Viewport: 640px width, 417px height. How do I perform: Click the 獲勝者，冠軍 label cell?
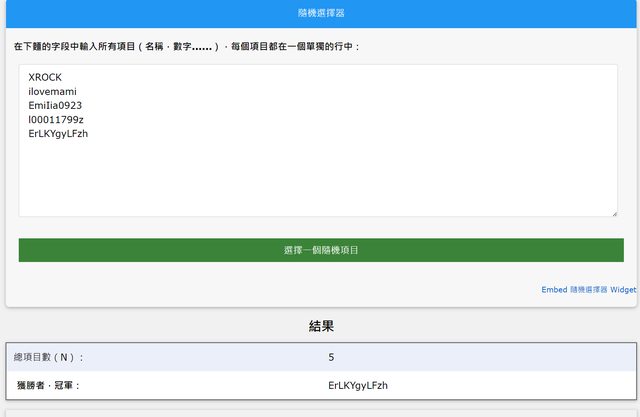(48, 385)
